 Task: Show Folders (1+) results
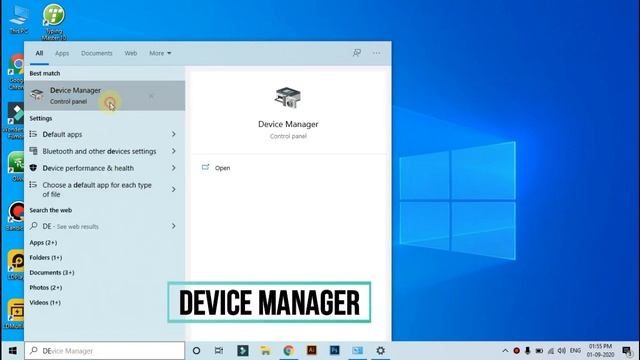(46, 258)
